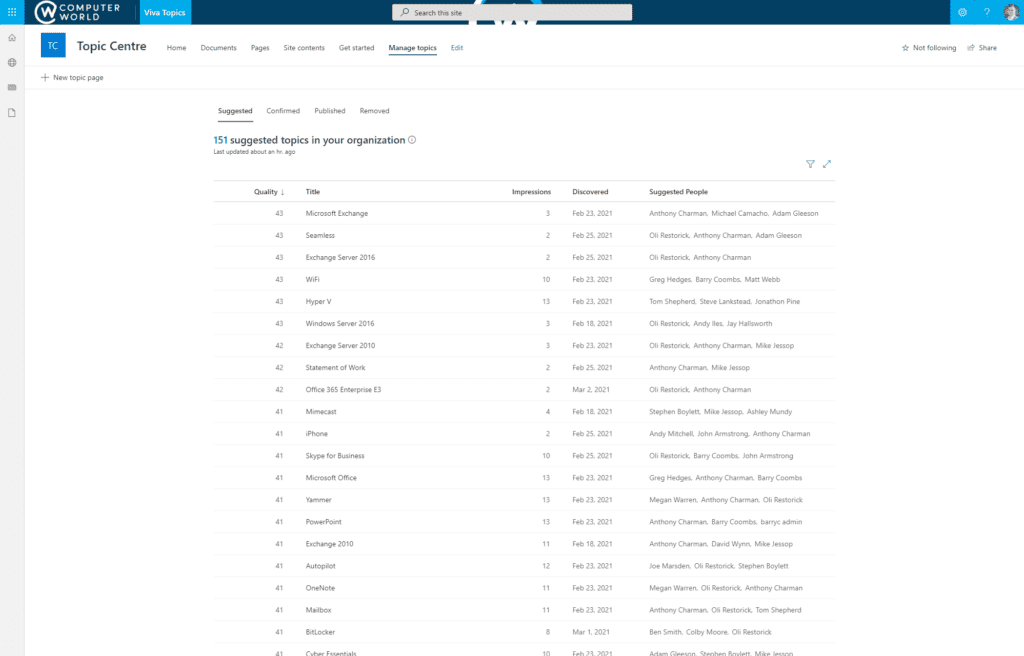Open the PowerPoint topic
Image resolution: width=1024 pixels, height=656 pixels.
click(x=323, y=522)
